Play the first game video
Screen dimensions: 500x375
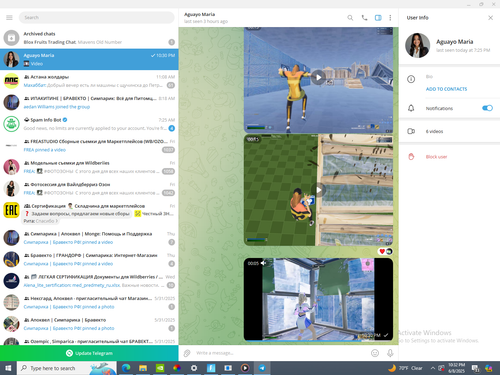318,78
